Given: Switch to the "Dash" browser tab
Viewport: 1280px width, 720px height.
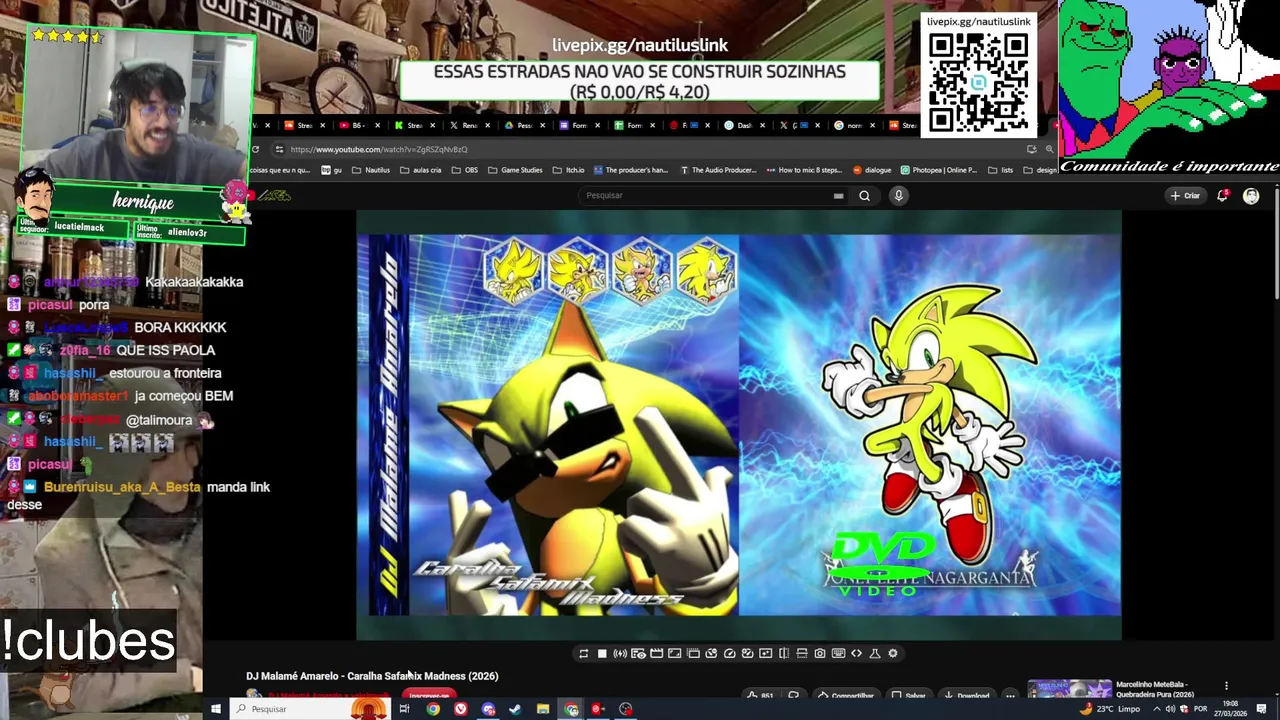Looking at the screenshot, I should [x=743, y=125].
